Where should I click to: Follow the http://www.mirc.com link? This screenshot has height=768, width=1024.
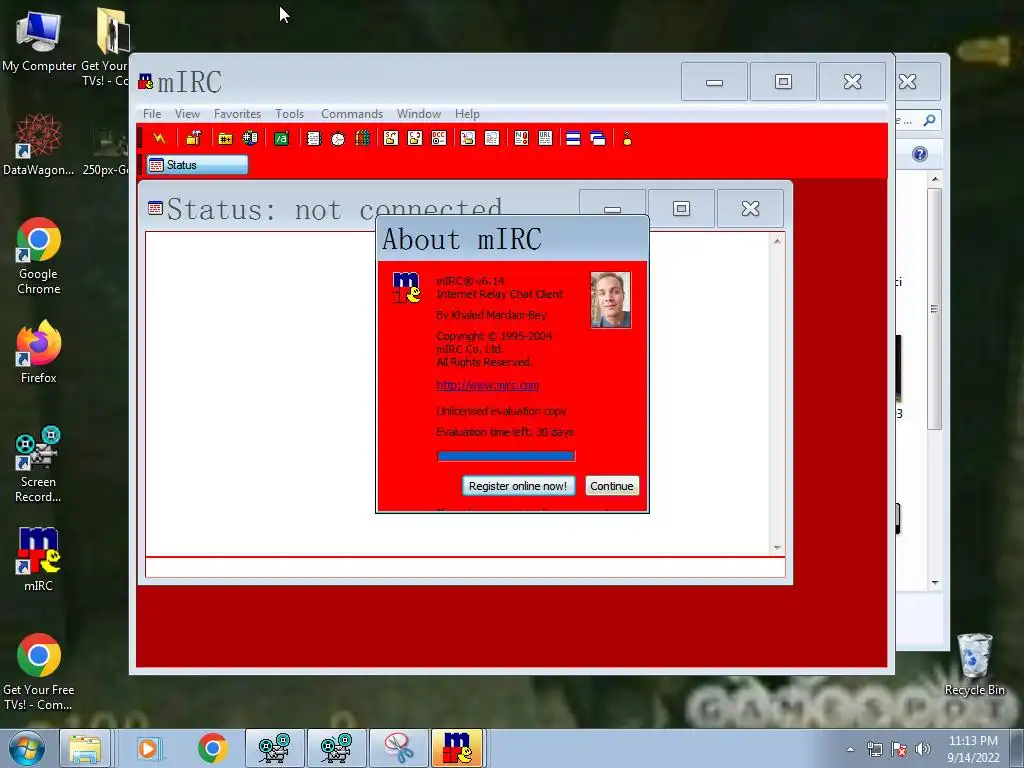pos(487,385)
